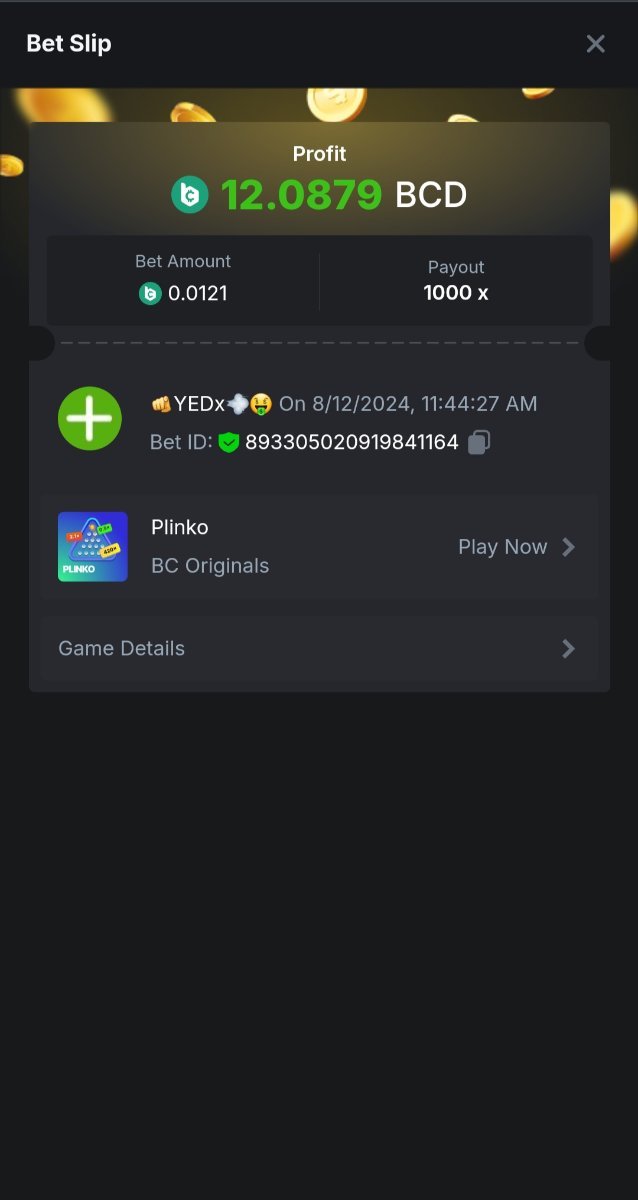Click the small coin icon beside 0.0121
638x1200 pixels.
point(150,294)
